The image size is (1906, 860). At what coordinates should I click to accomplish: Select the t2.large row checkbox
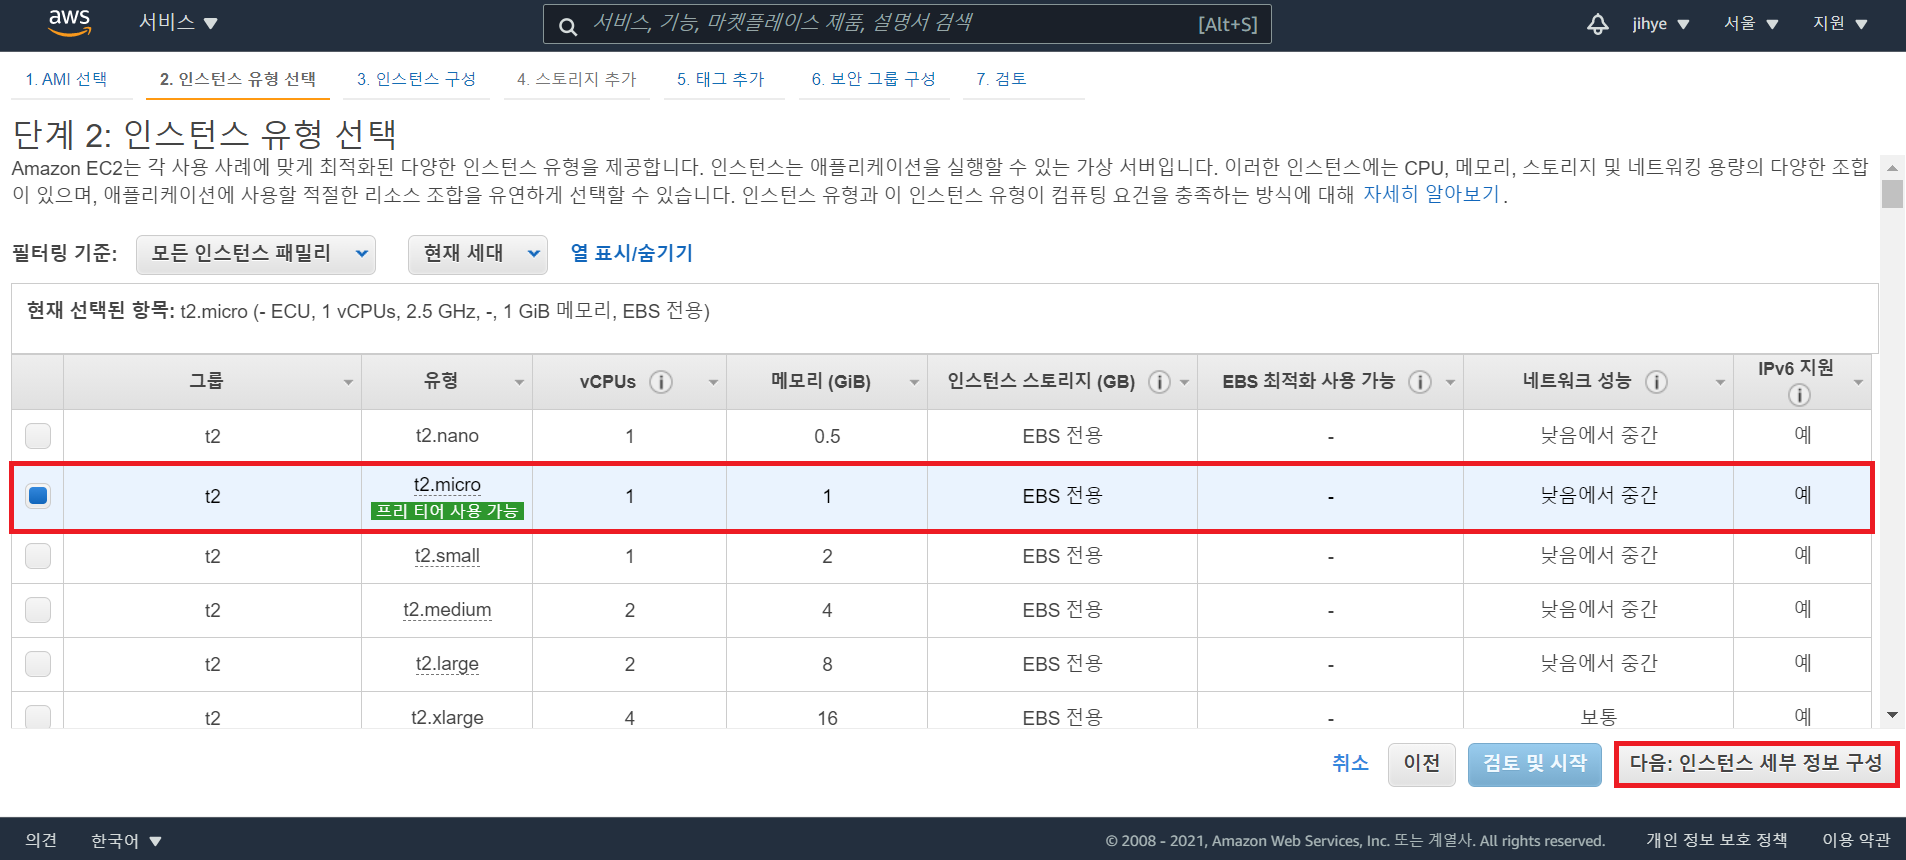38,664
